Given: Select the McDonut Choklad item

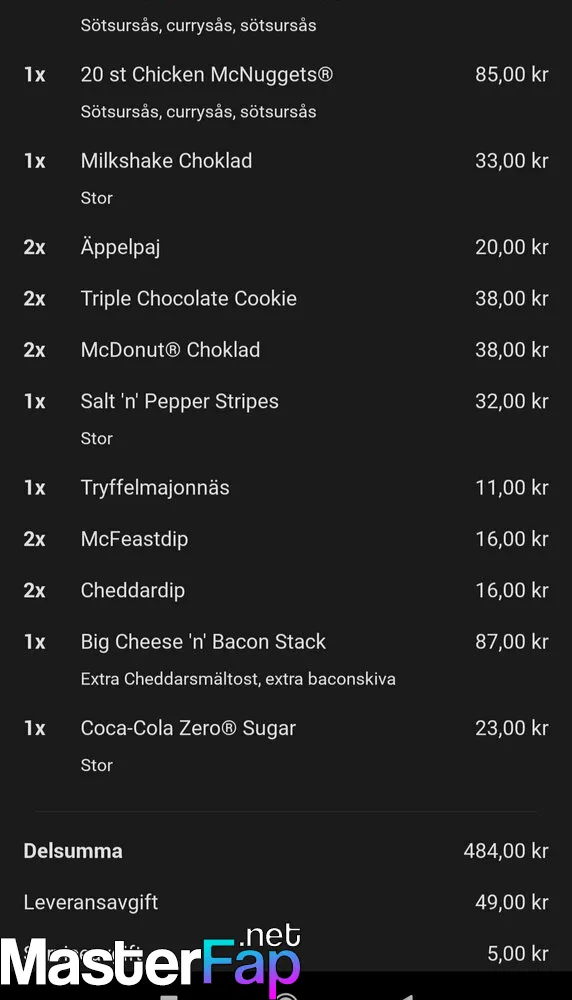Looking at the screenshot, I should click(170, 349).
